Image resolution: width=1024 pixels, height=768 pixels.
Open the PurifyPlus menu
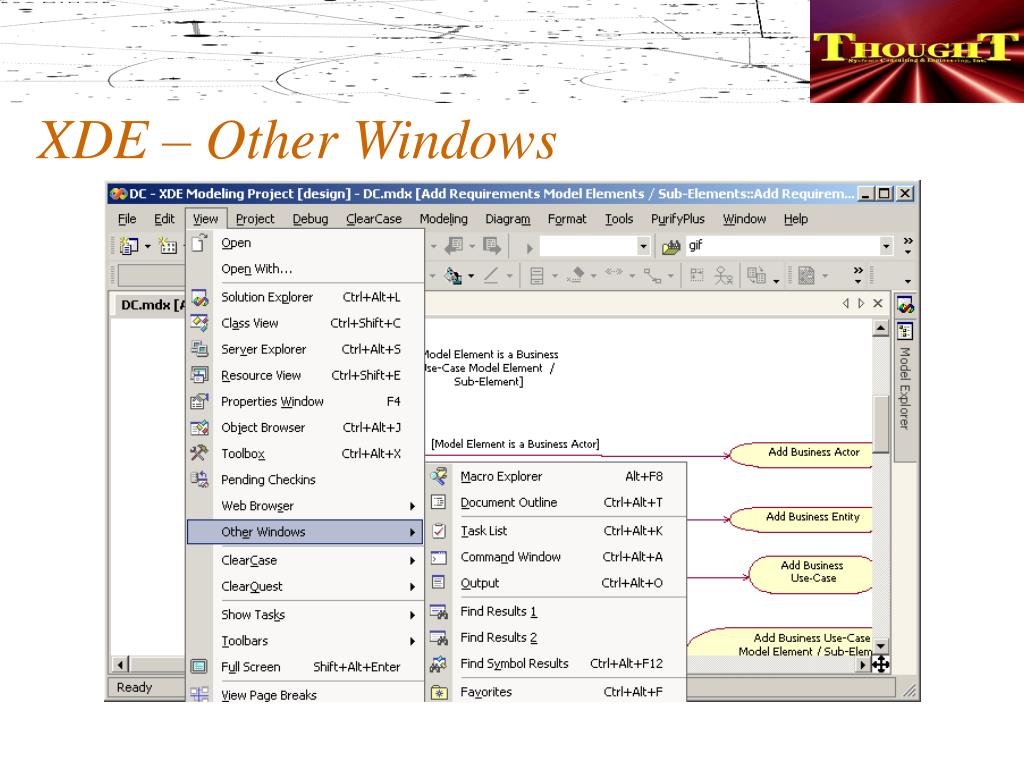(677, 219)
